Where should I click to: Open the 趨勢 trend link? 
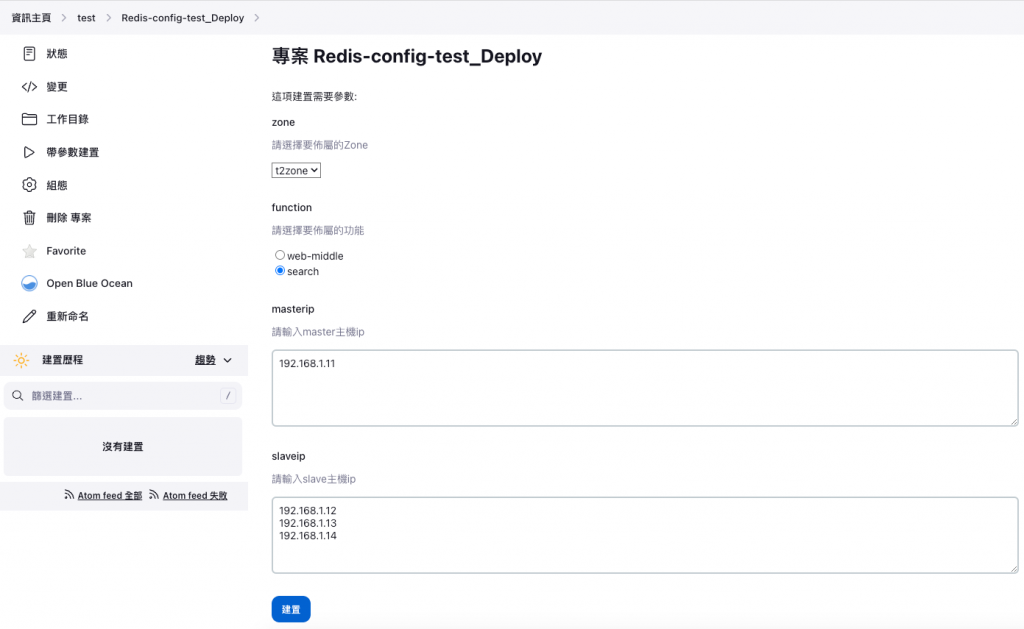[x=205, y=360]
